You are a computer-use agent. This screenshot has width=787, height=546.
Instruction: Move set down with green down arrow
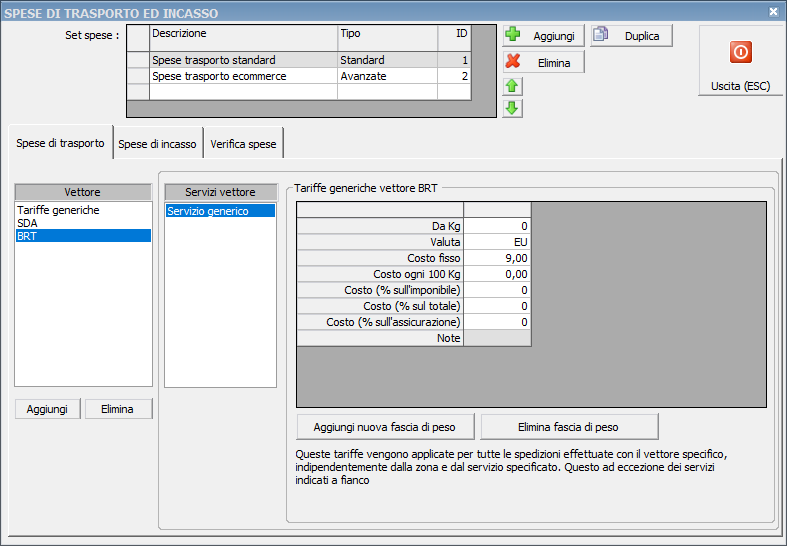(512, 108)
